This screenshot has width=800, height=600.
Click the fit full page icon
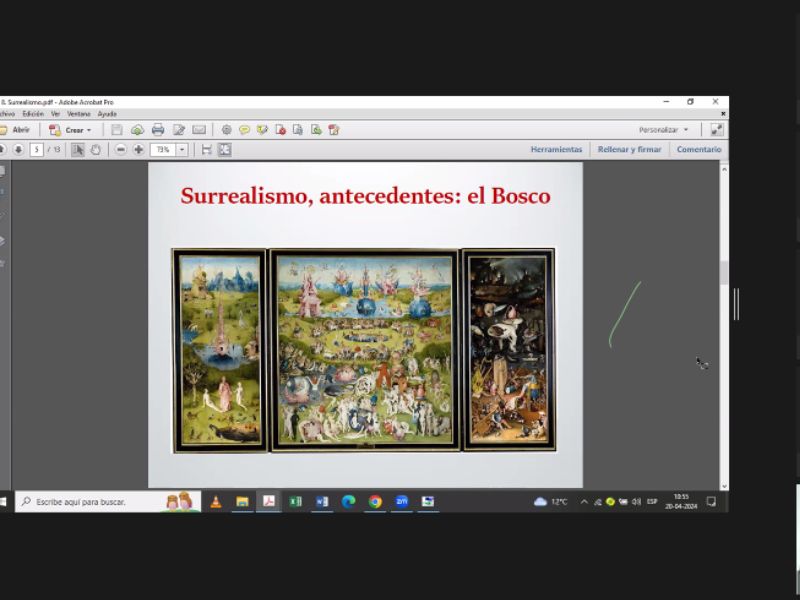pyautogui.click(x=224, y=149)
